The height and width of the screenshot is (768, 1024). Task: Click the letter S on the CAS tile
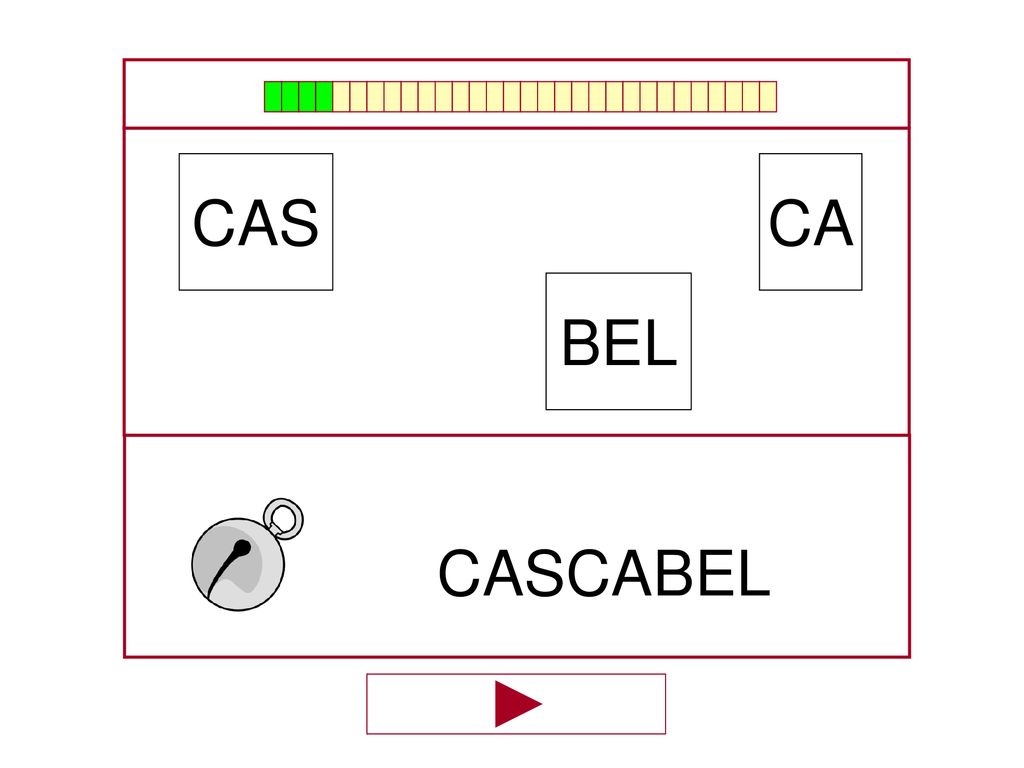[x=297, y=223]
